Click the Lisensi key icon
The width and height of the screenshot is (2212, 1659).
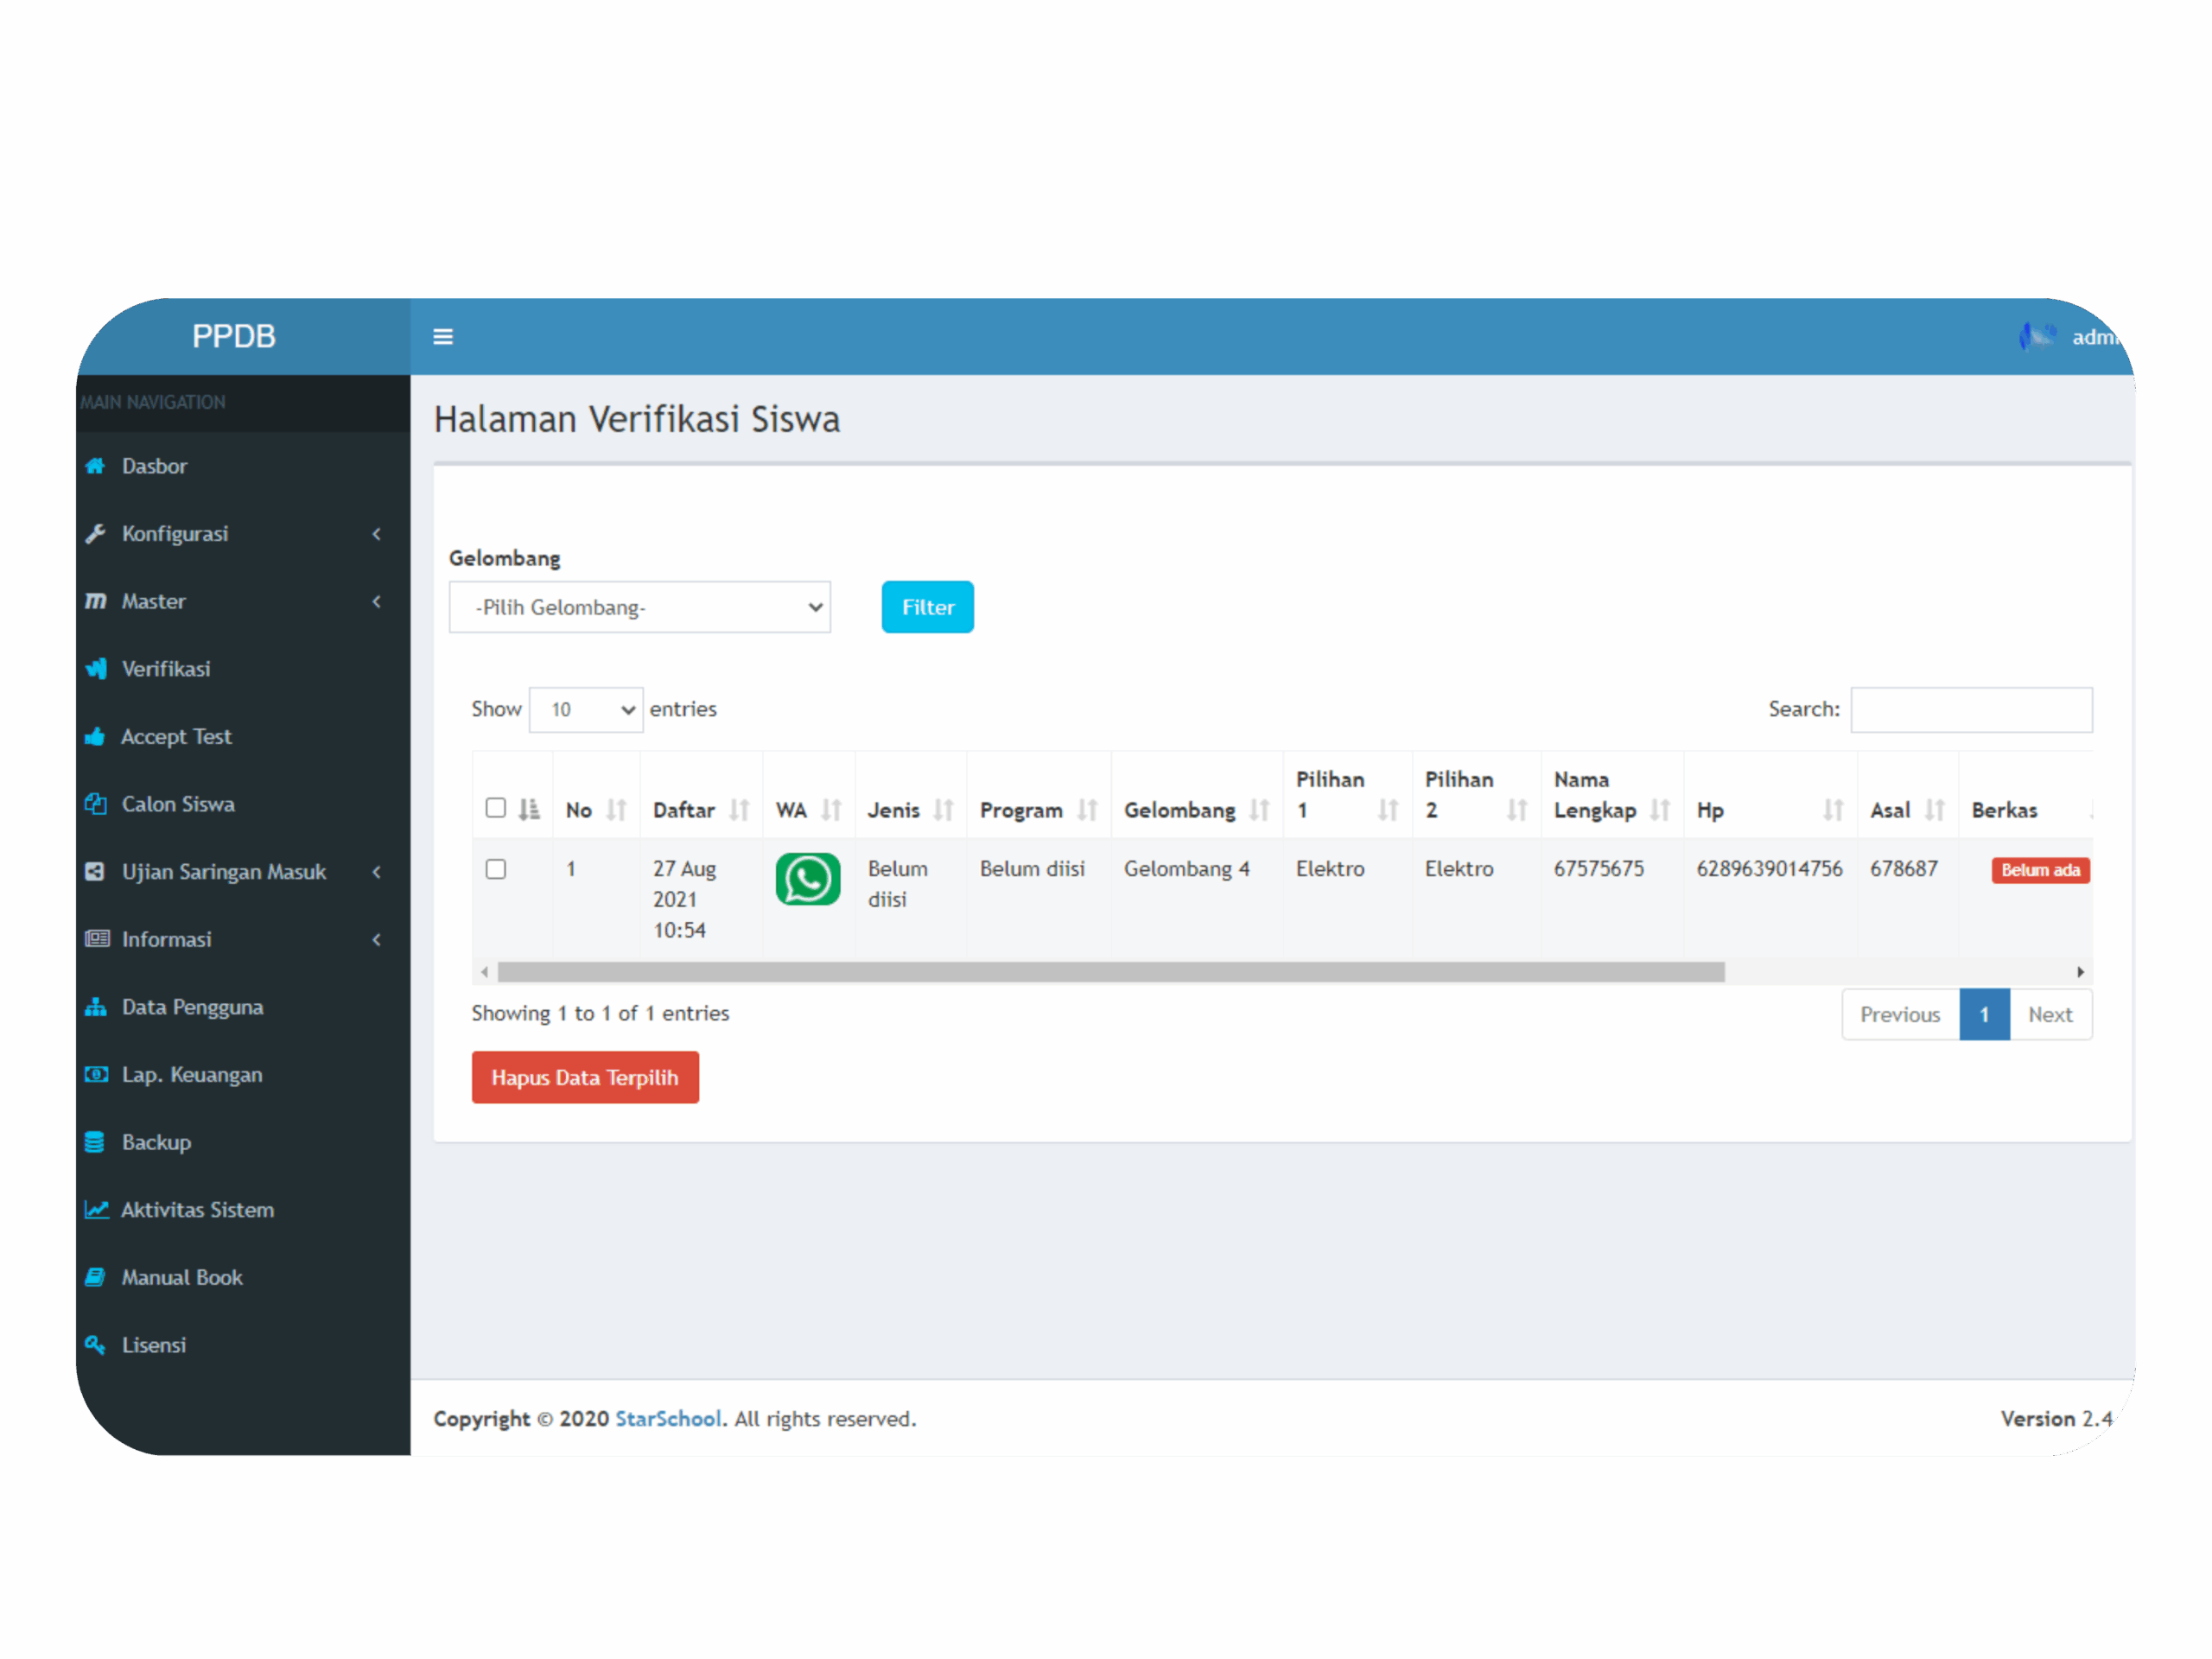tap(96, 1345)
